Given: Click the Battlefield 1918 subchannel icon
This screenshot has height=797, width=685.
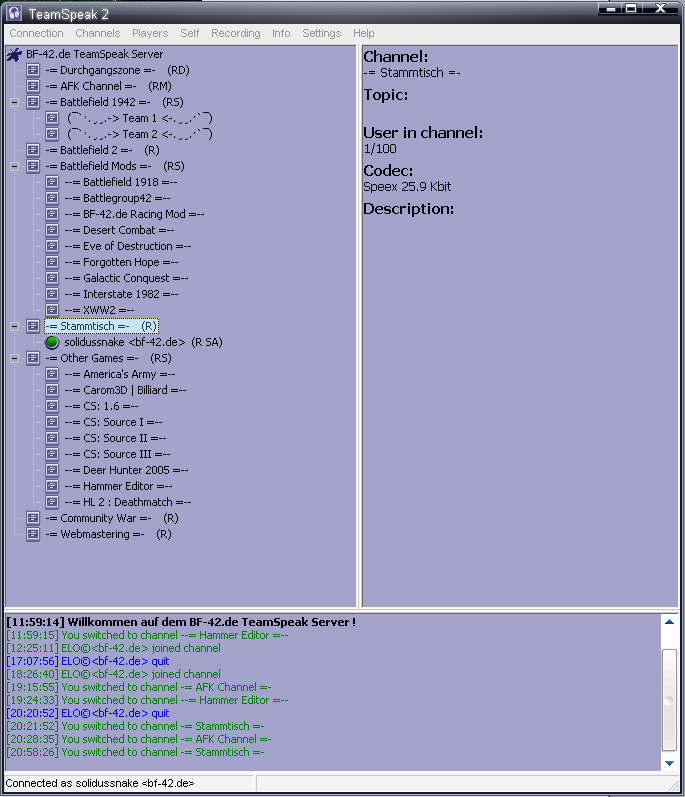Looking at the screenshot, I should point(52,182).
